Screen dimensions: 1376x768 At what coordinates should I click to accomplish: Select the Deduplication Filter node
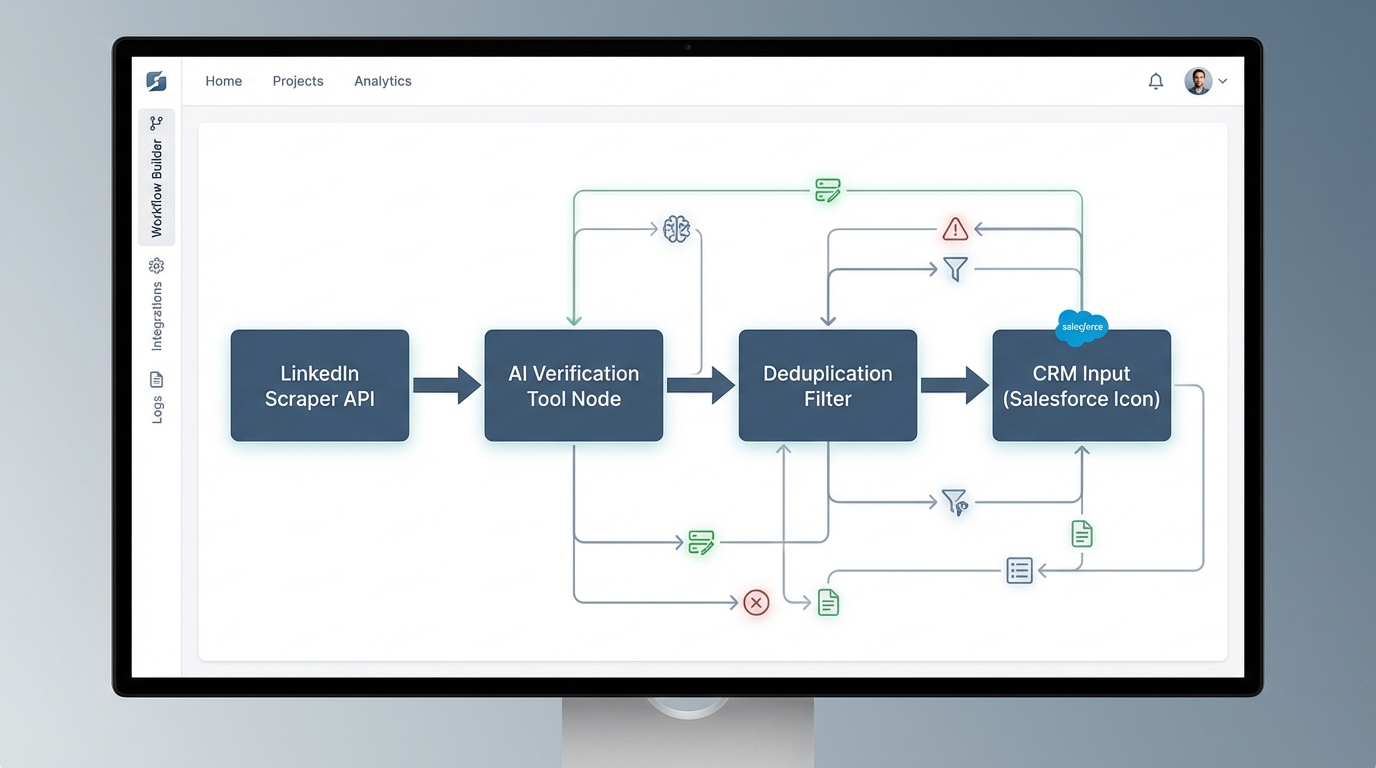point(827,386)
